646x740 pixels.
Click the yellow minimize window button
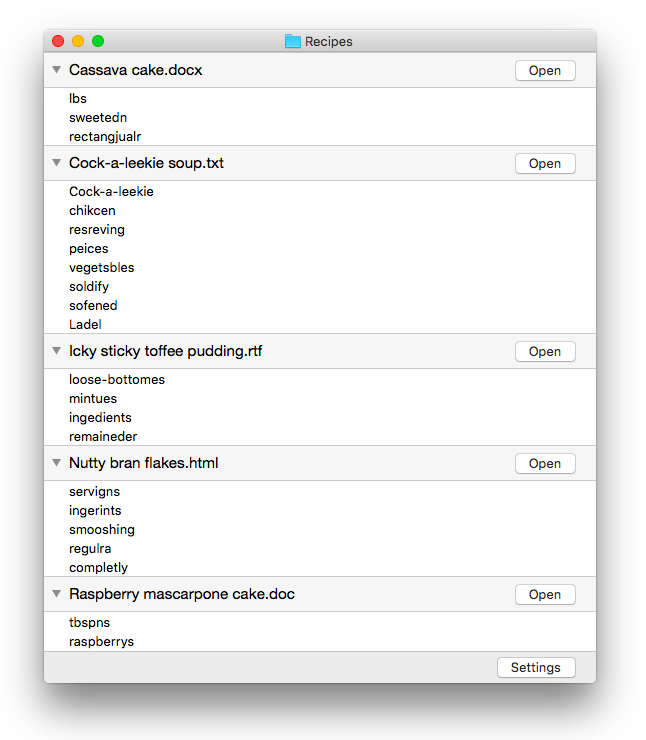coord(78,41)
